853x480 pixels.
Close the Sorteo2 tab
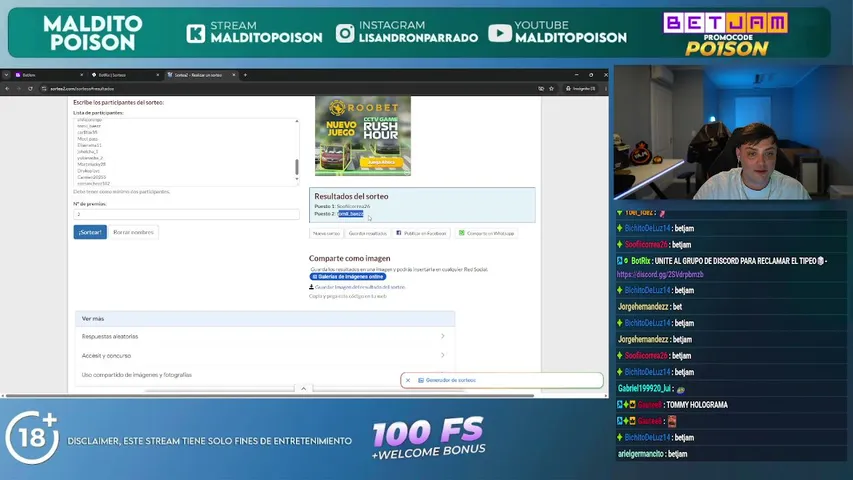coord(234,75)
